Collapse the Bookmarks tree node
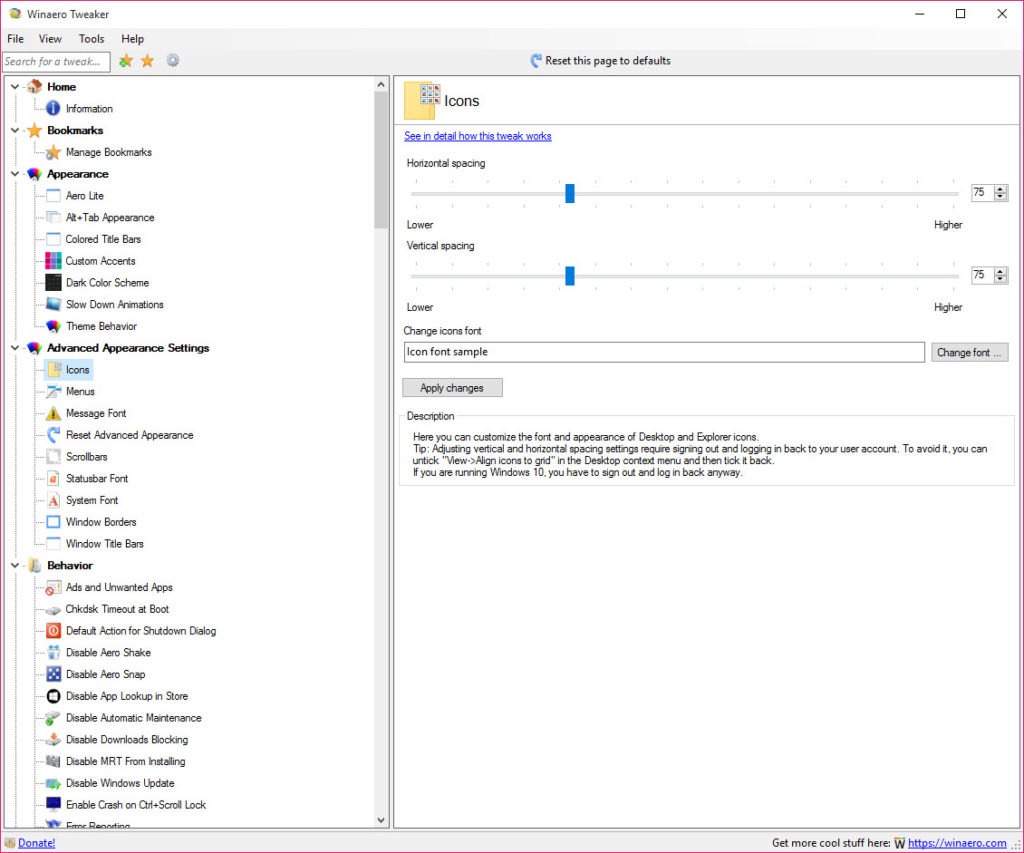 point(14,130)
